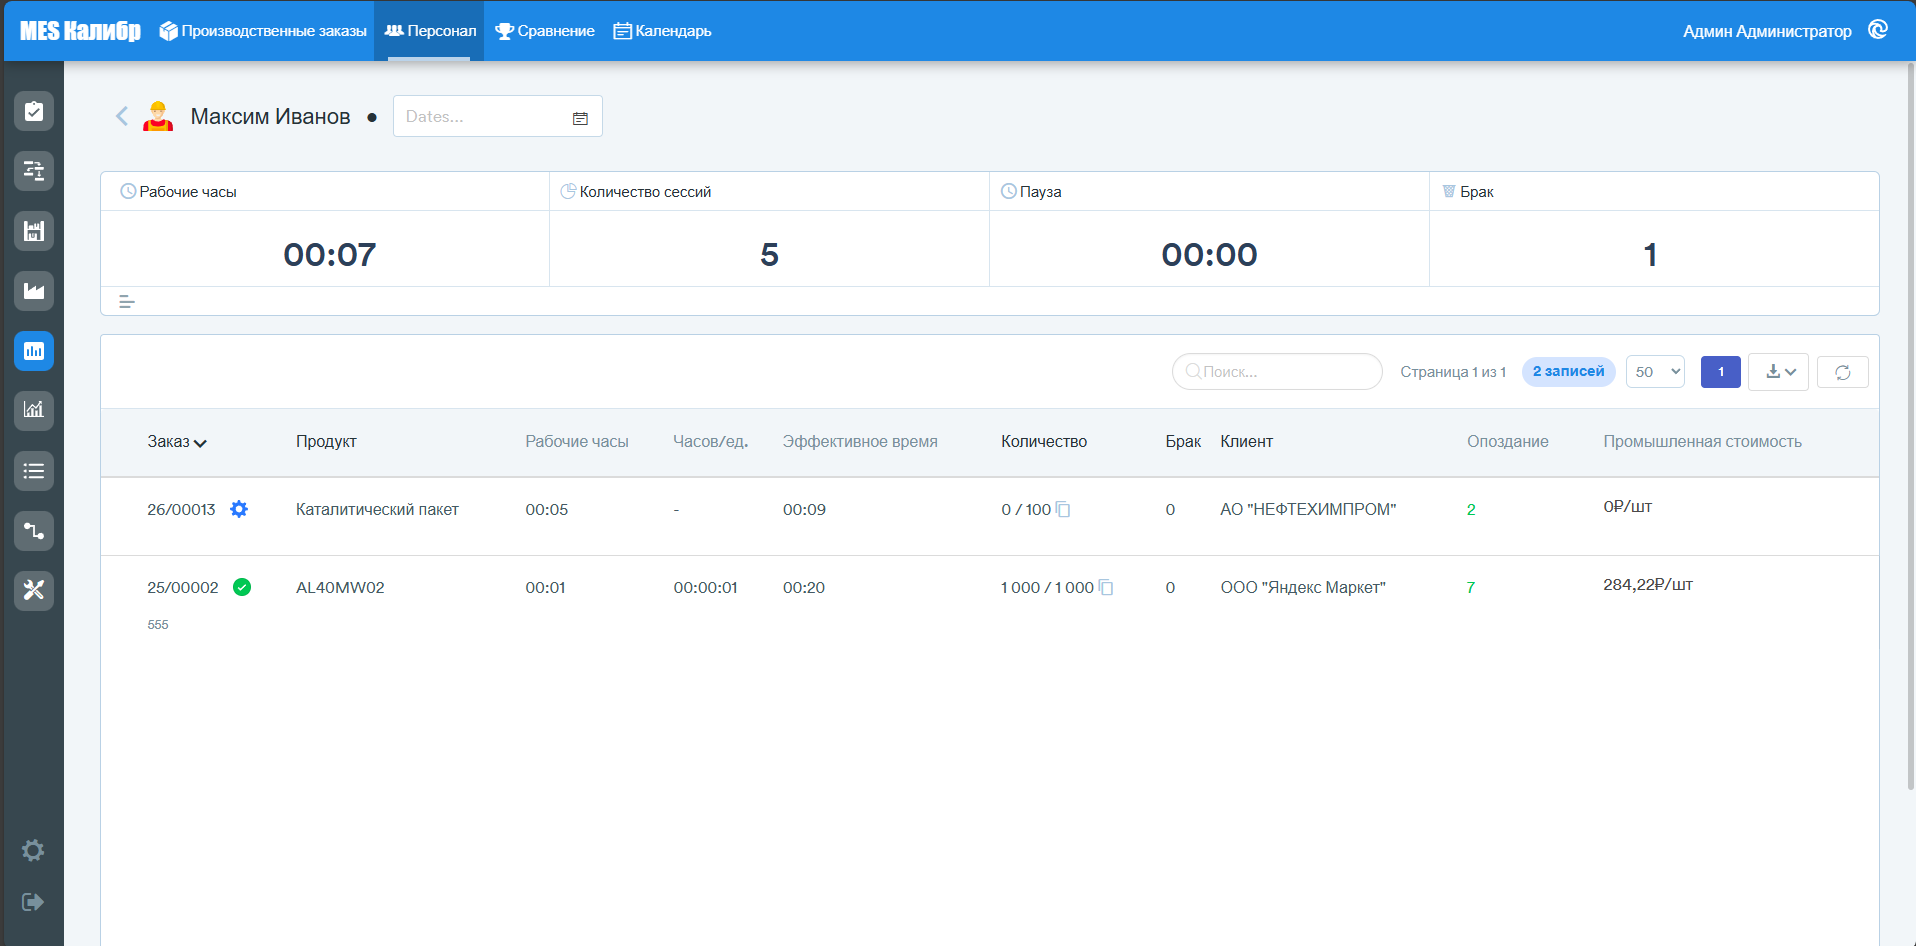
Task: Click the admin profile icon top right
Action: point(1878,30)
